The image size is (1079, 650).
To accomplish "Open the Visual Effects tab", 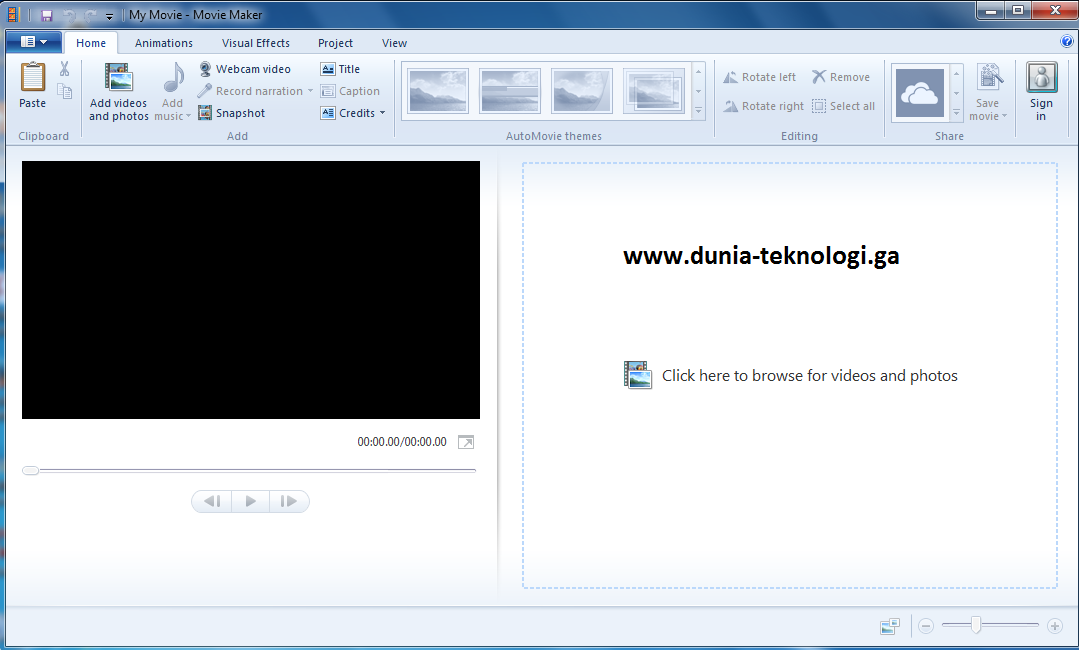I will coord(255,43).
